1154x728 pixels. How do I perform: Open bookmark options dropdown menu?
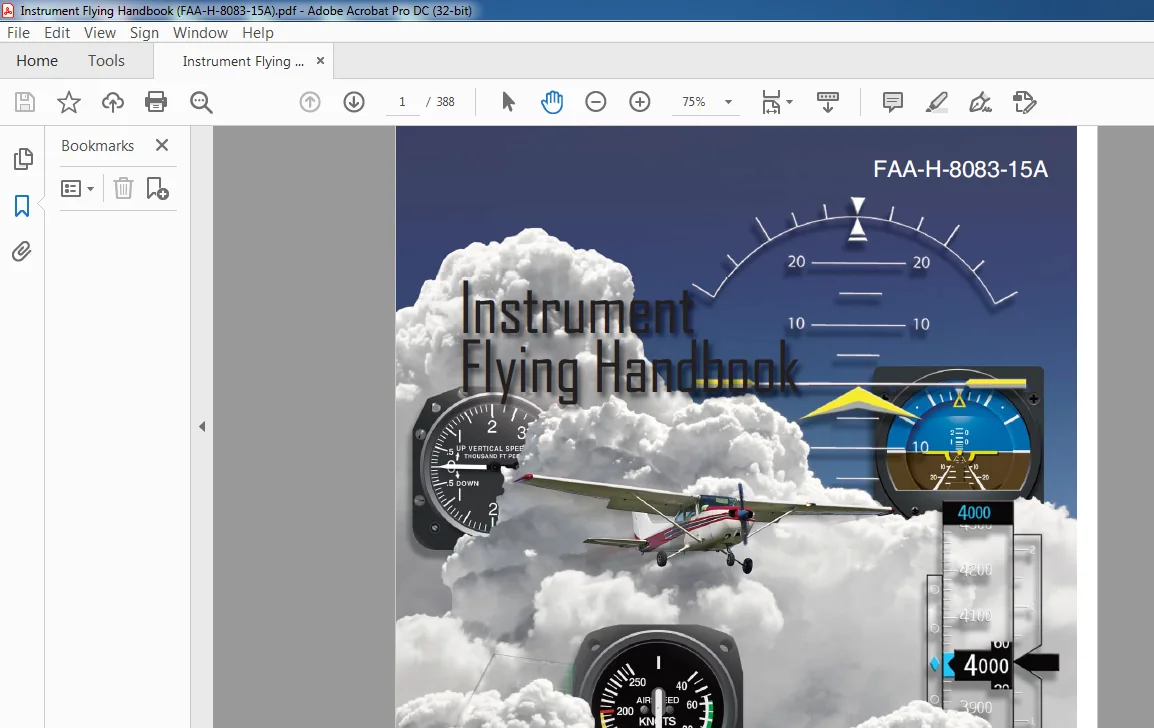pos(77,188)
